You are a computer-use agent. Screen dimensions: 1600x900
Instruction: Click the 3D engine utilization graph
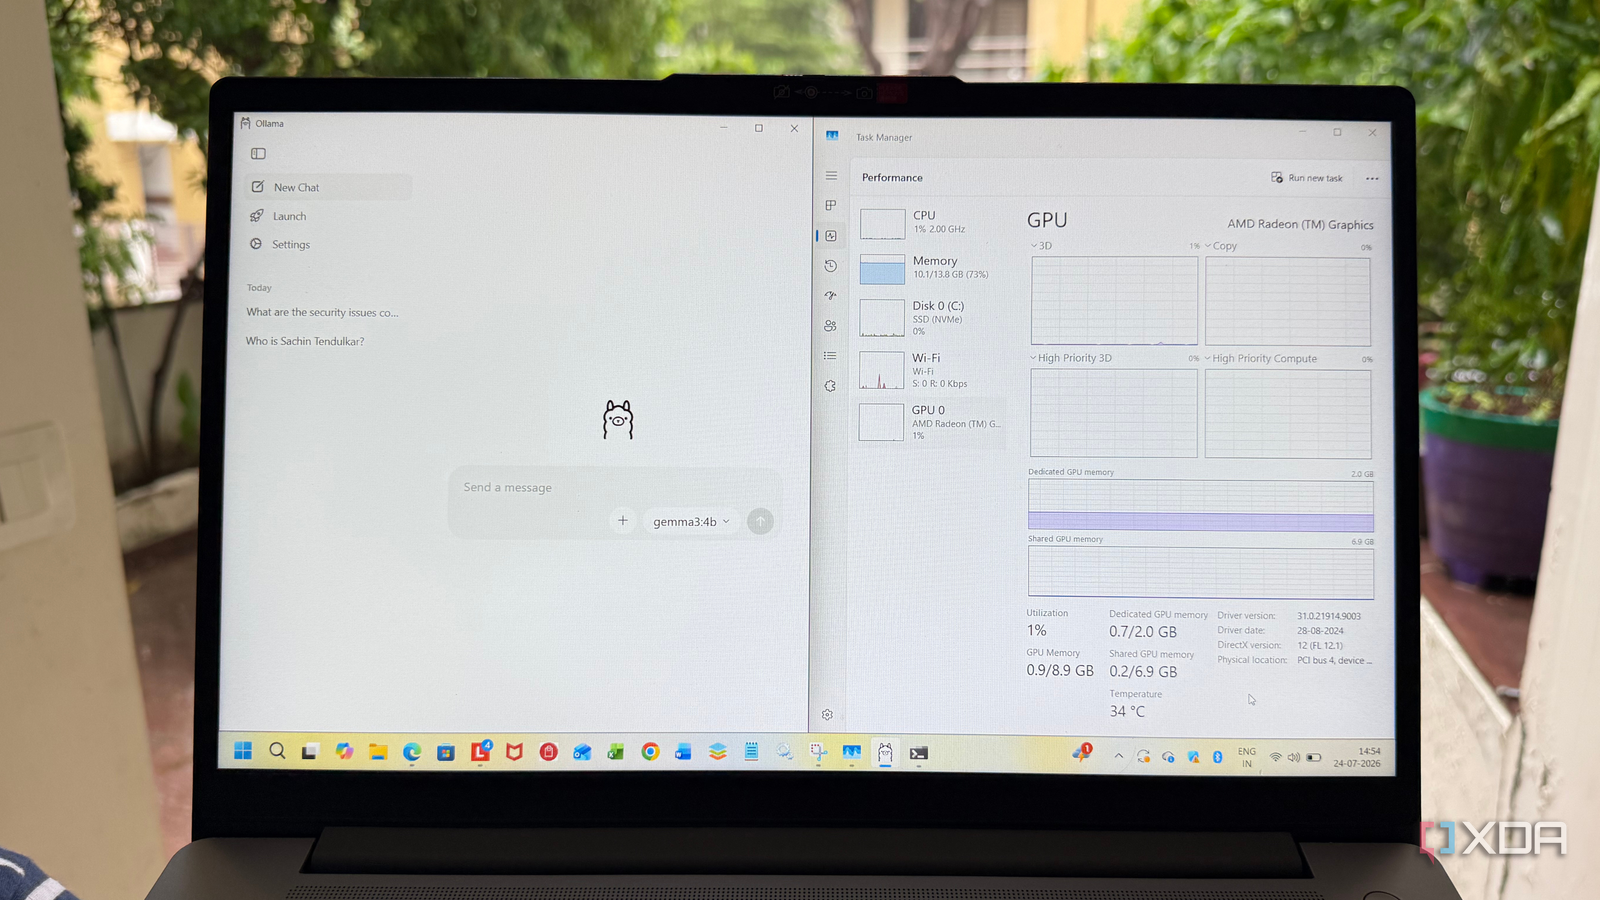pyautogui.click(x=1114, y=300)
